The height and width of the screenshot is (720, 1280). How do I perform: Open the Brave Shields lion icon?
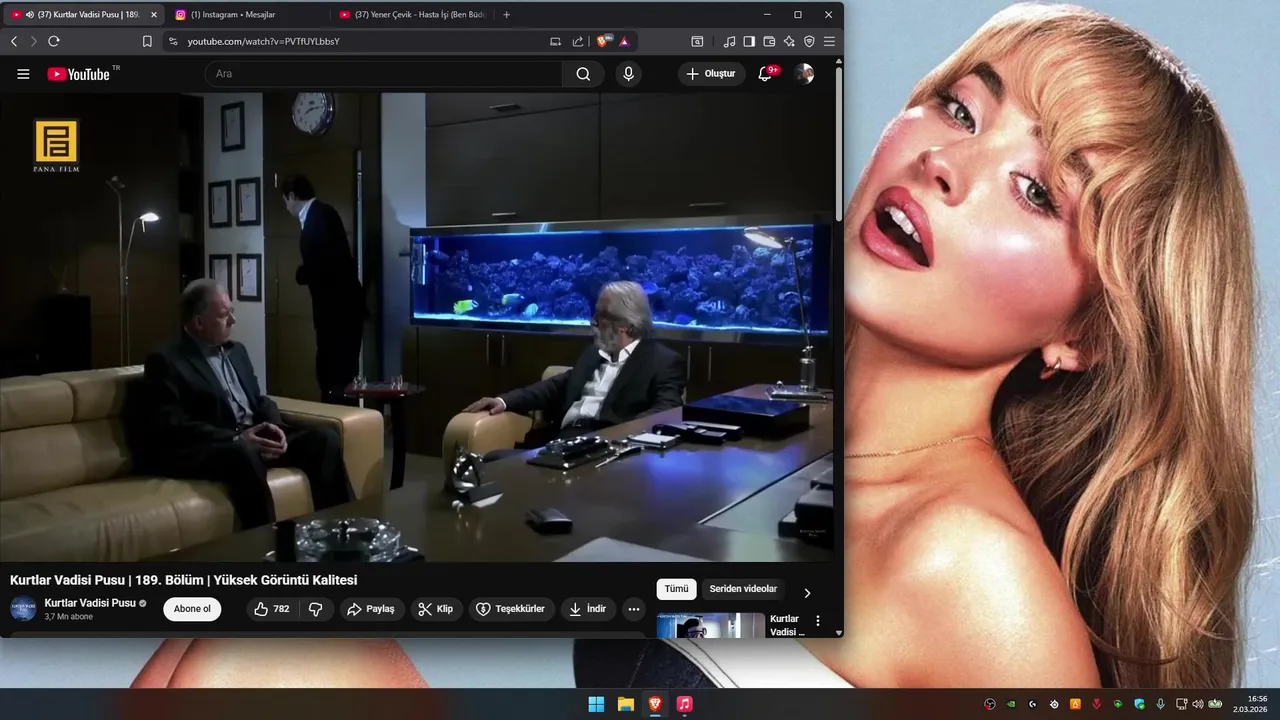(603, 41)
